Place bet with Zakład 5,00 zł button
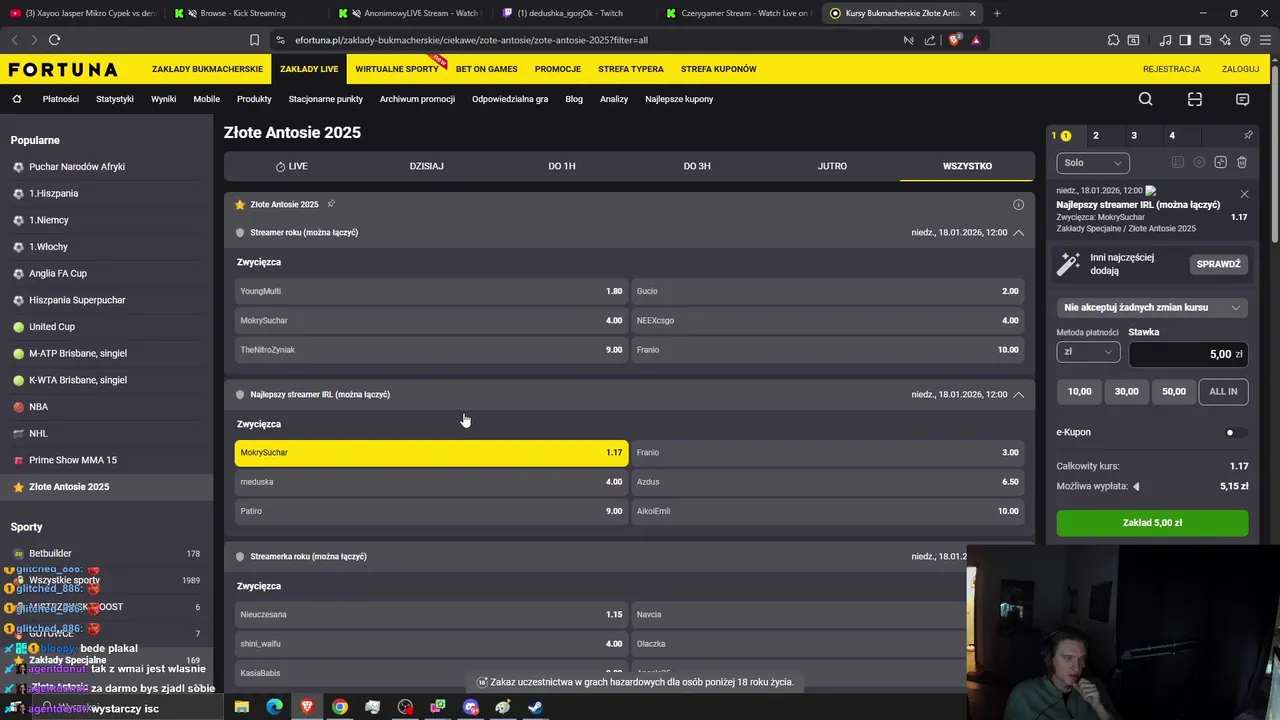1280x720 pixels. point(1152,523)
